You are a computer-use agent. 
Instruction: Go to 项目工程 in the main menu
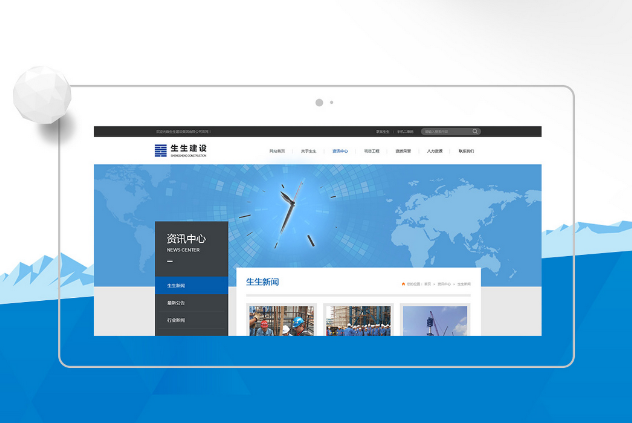(372, 151)
